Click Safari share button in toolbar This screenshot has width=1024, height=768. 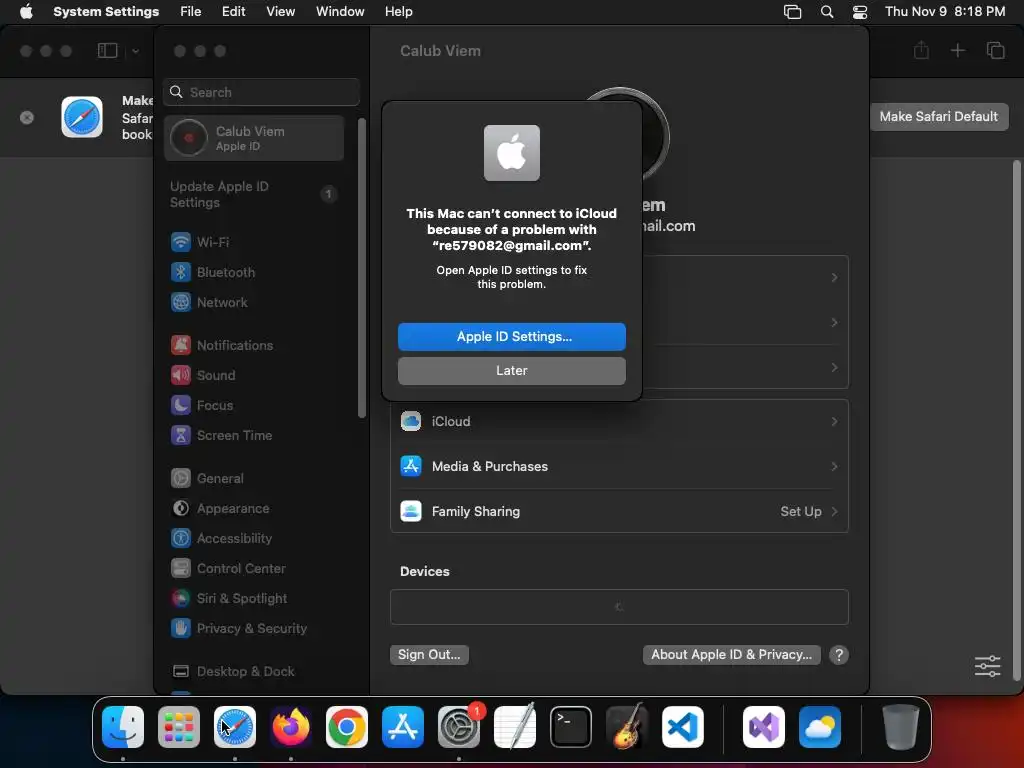pos(921,50)
